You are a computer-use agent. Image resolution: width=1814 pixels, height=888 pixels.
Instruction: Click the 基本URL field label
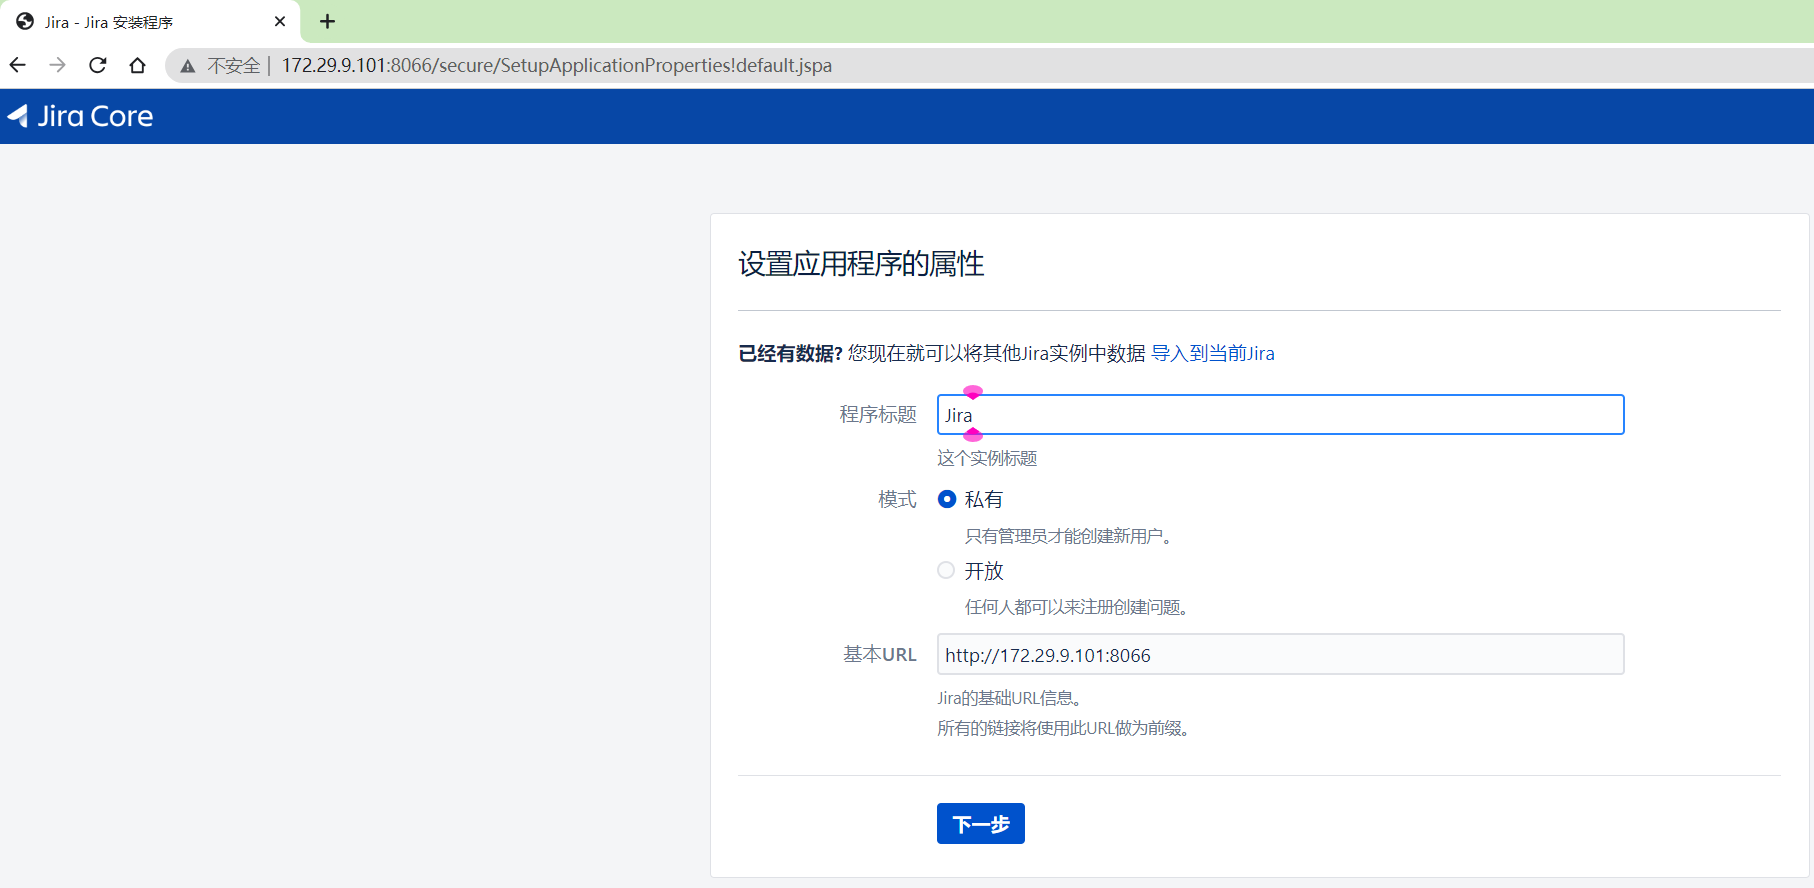coord(880,654)
